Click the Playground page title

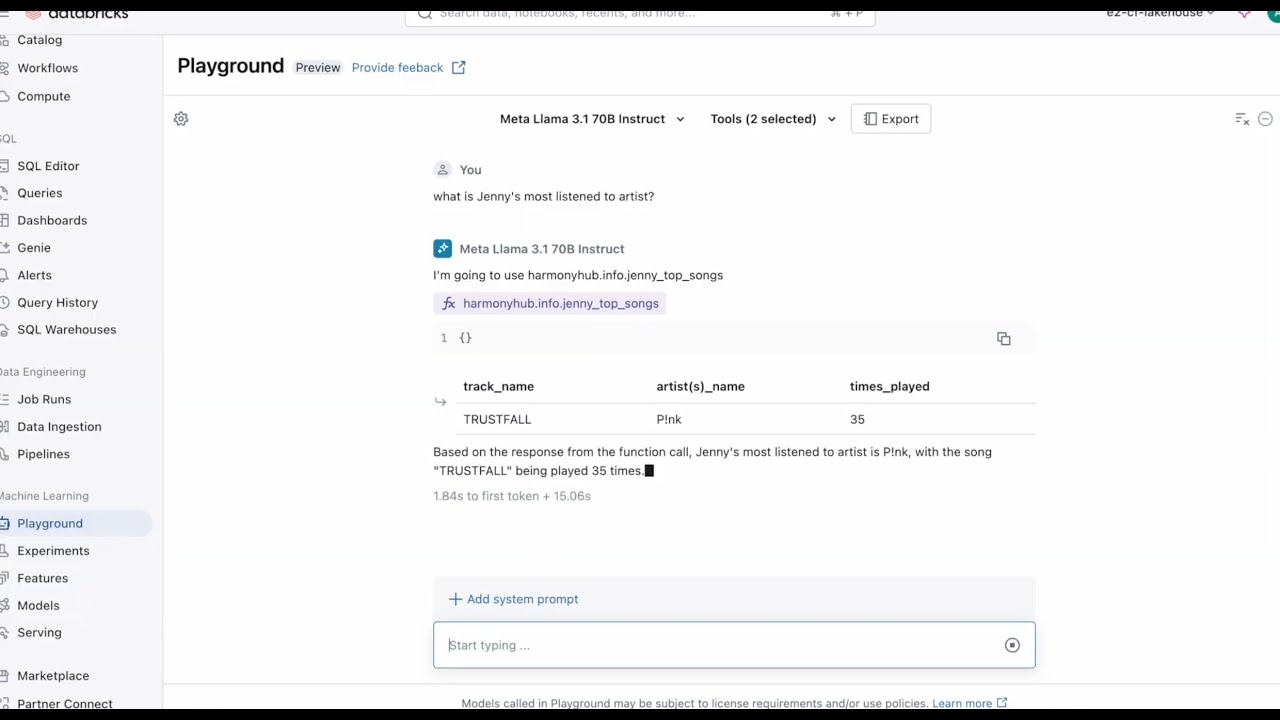(x=230, y=66)
